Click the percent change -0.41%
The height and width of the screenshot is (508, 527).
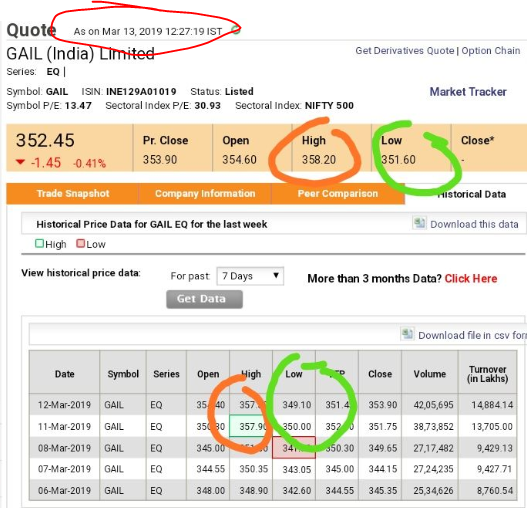(89, 163)
